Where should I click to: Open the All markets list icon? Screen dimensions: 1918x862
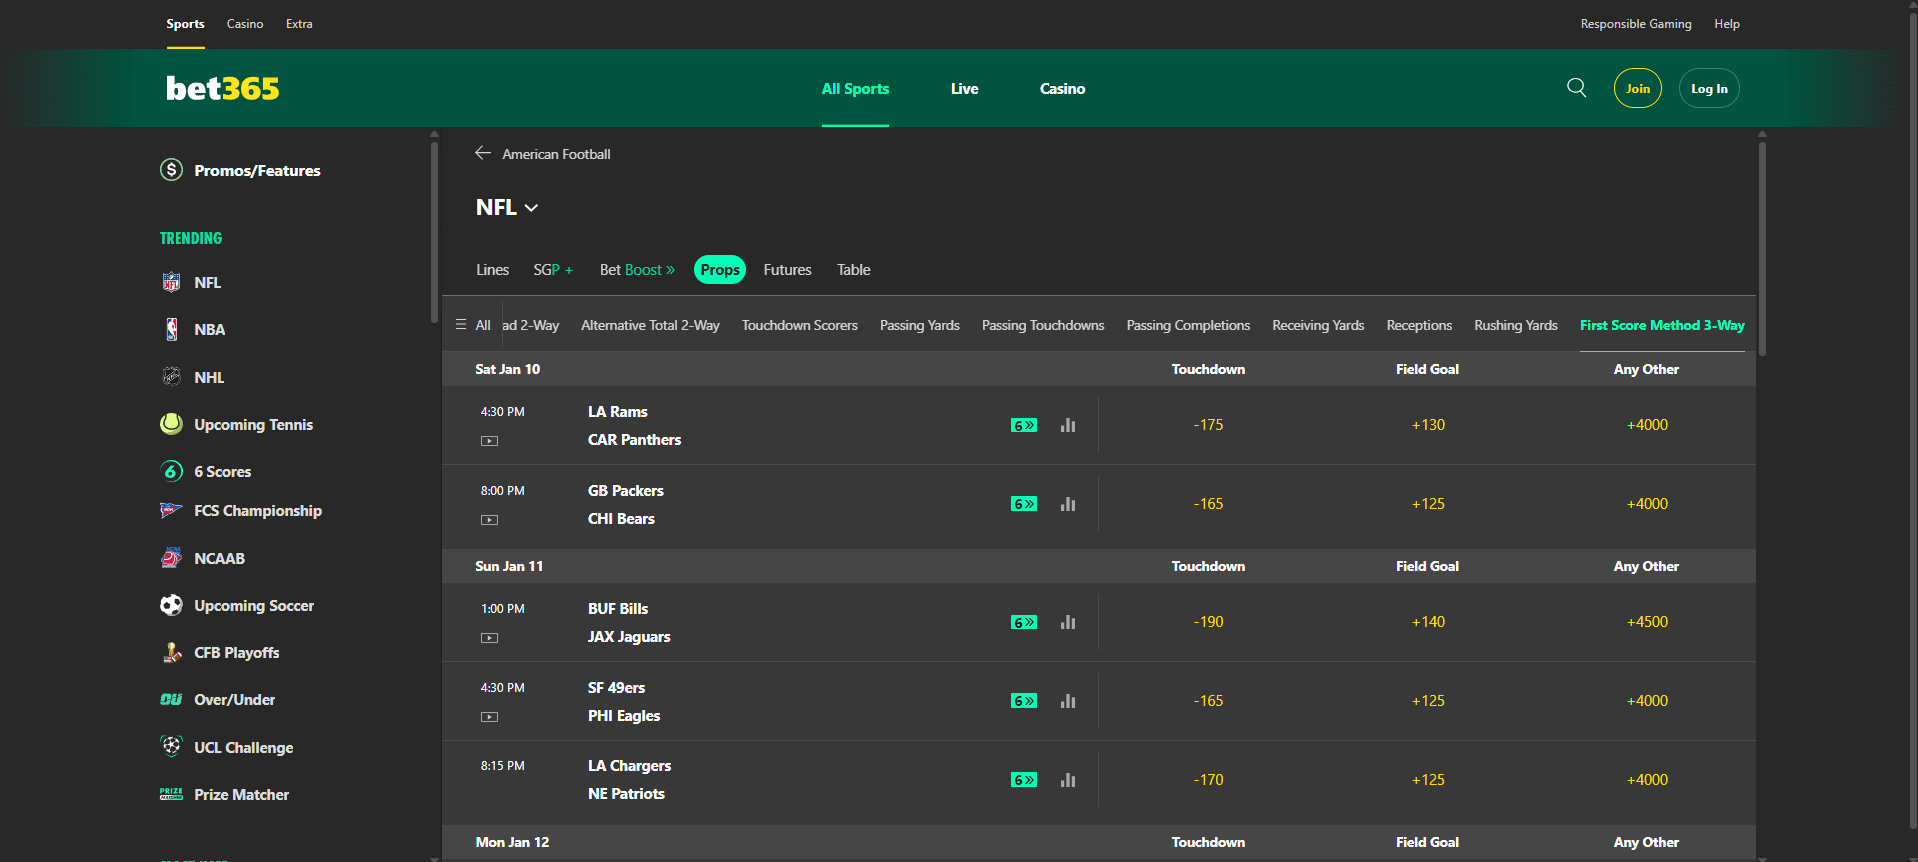pyautogui.click(x=461, y=325)
